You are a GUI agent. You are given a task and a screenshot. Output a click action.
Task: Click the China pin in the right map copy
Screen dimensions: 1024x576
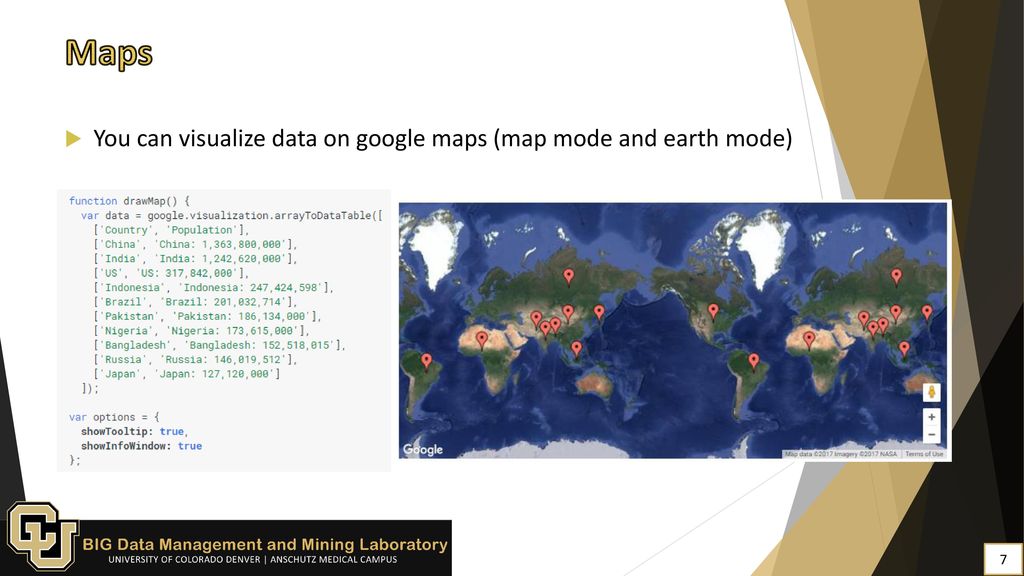tap(896, 313)
